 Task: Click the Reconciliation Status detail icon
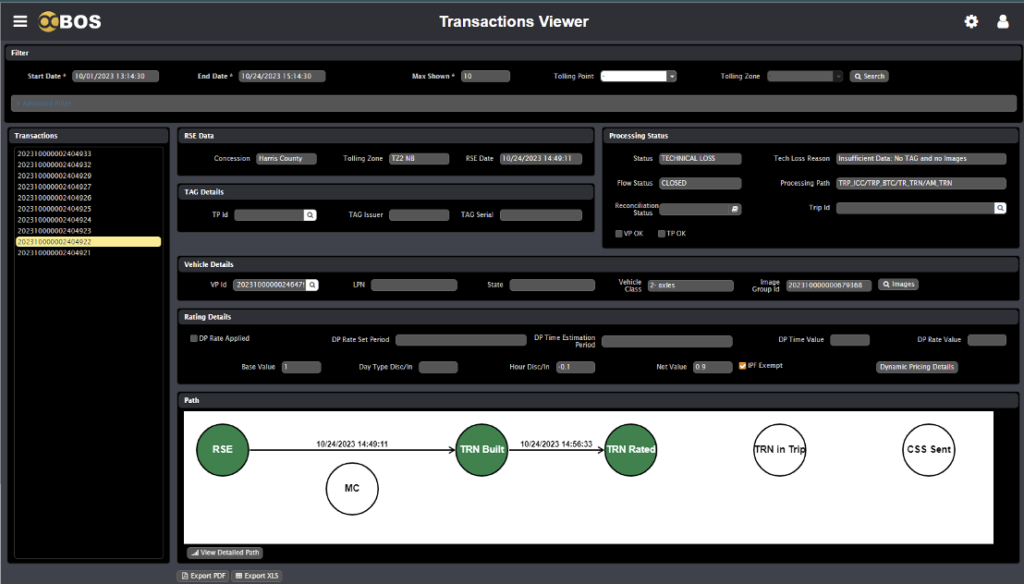pos(734,209)
